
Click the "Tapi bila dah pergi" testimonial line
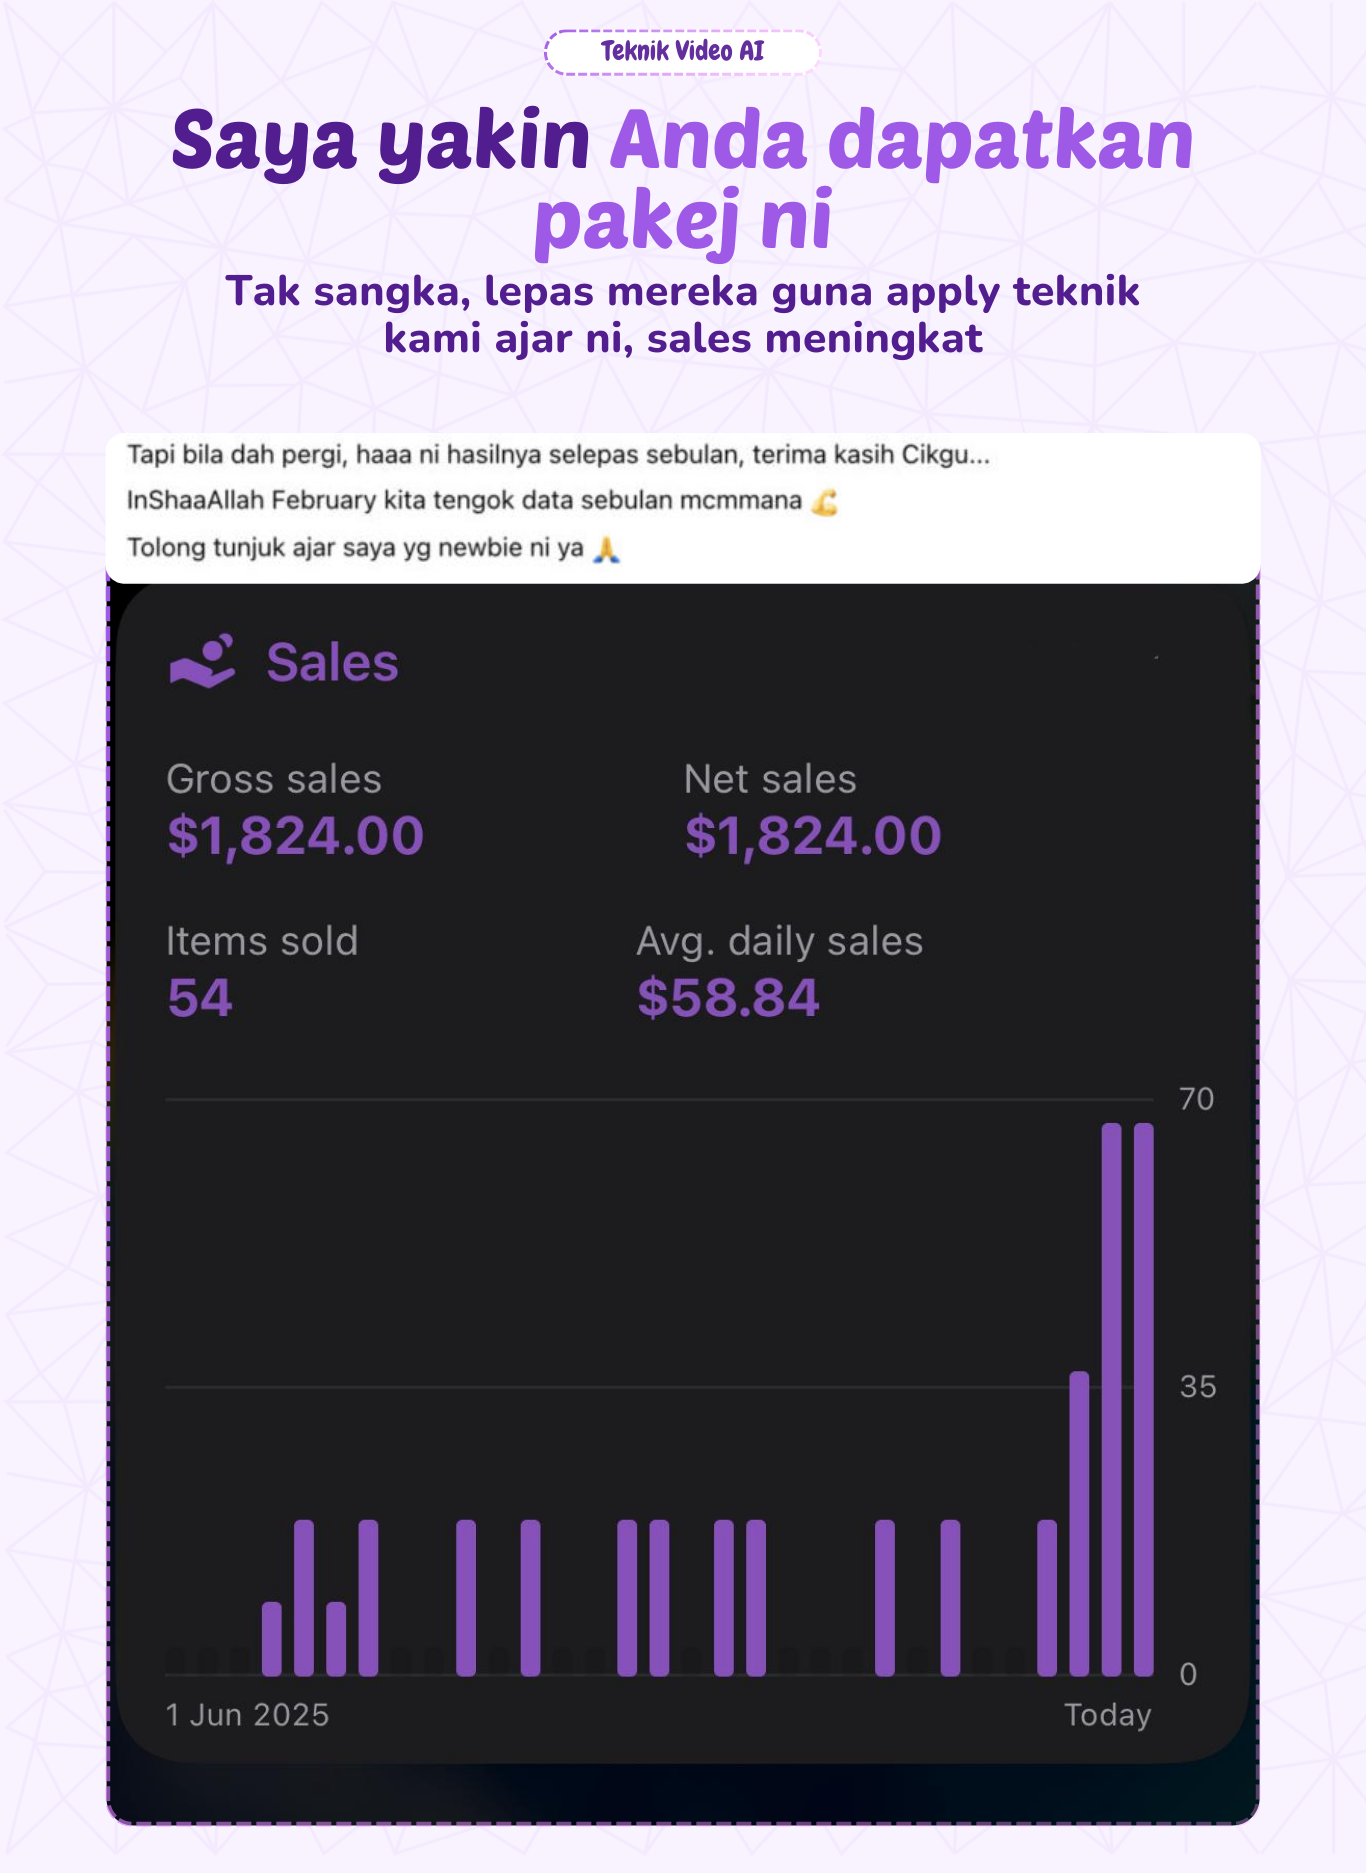558,455
